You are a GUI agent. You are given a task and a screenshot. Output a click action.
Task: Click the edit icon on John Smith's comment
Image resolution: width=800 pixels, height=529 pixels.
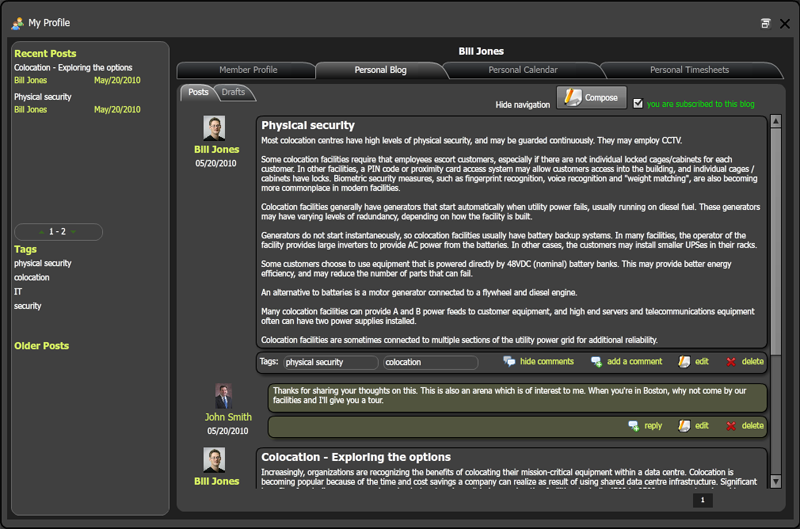(x=684, y=426)
